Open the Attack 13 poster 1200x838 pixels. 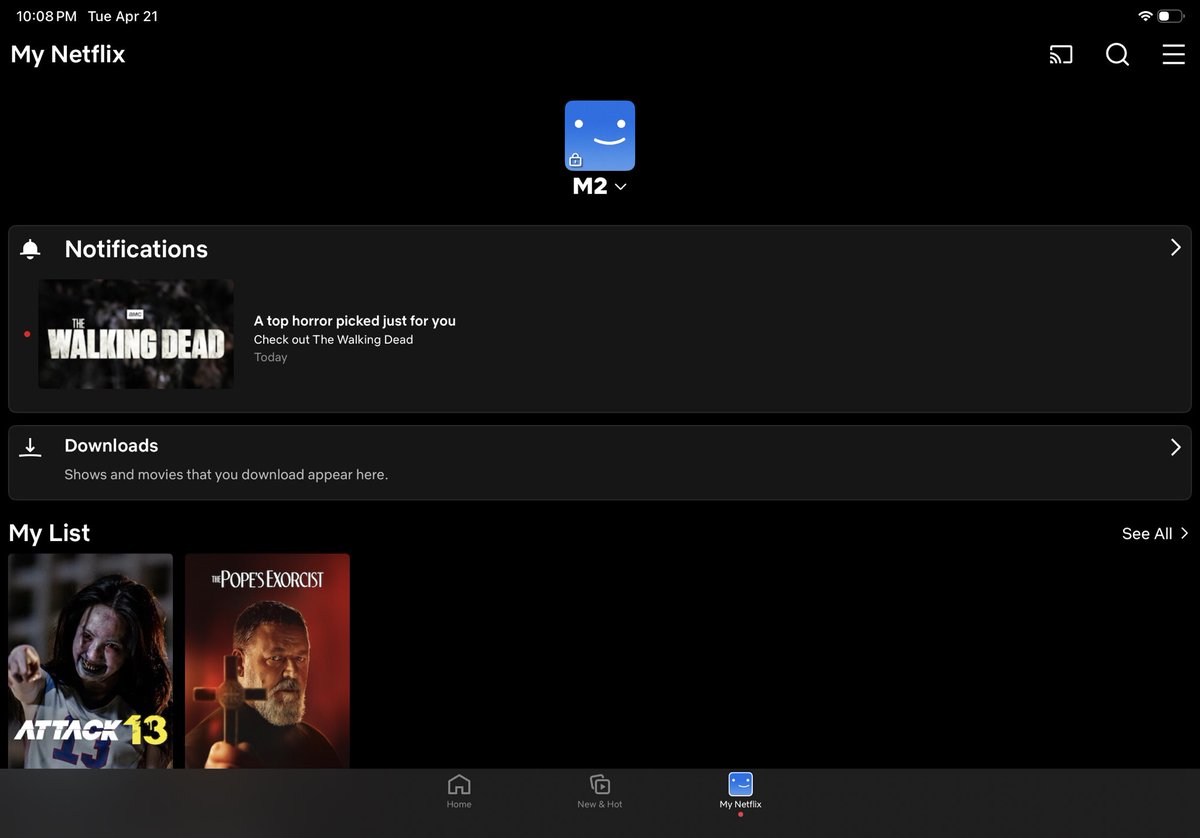tap(91, 661)
